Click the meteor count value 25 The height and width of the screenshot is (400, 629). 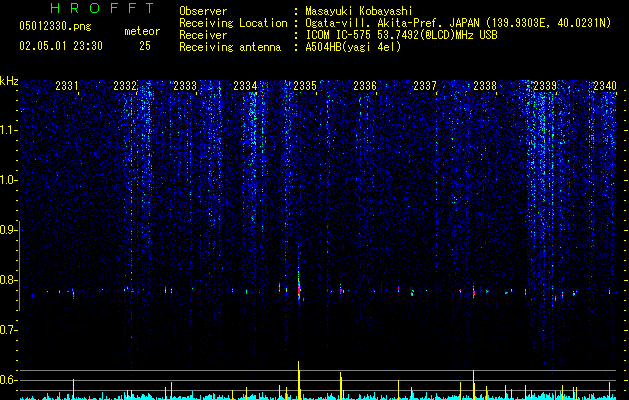(x=145, y=46)
